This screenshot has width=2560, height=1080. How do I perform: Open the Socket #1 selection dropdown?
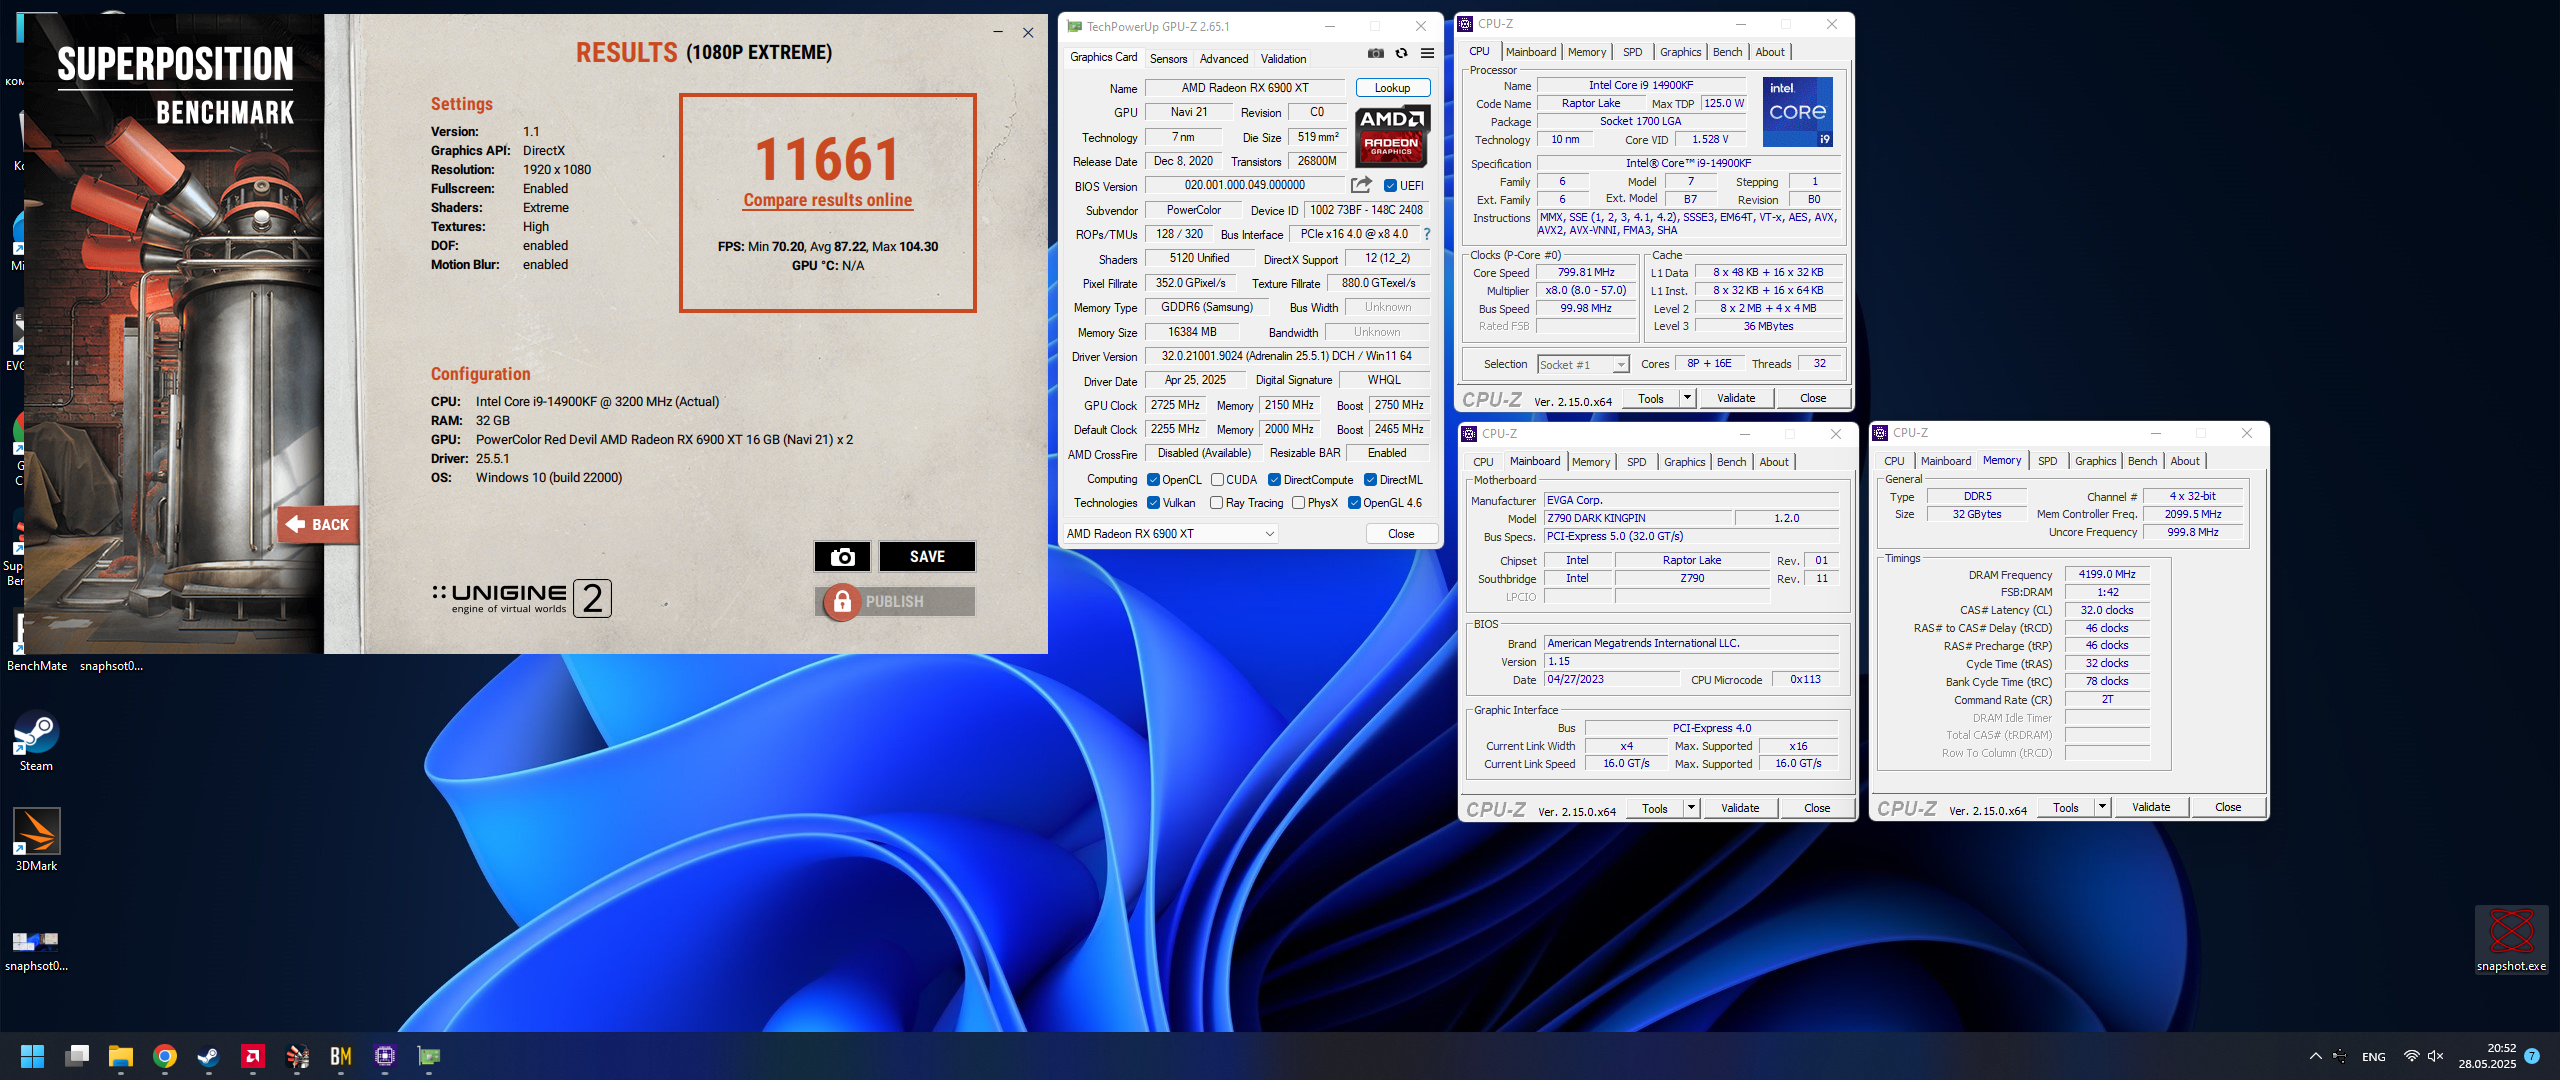click(x=1583, y=365)
